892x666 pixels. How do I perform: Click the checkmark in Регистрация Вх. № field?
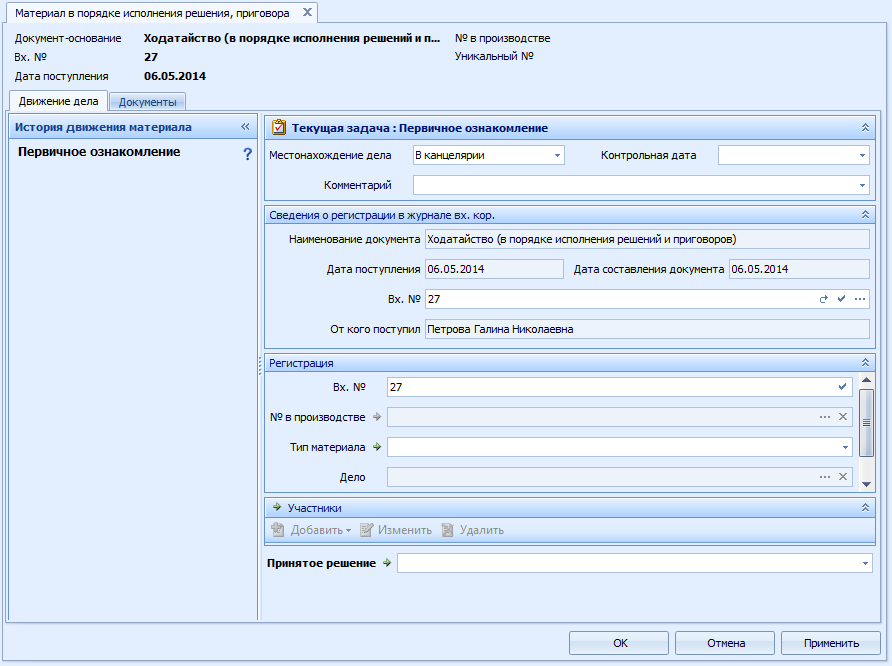tap(843, 387)
